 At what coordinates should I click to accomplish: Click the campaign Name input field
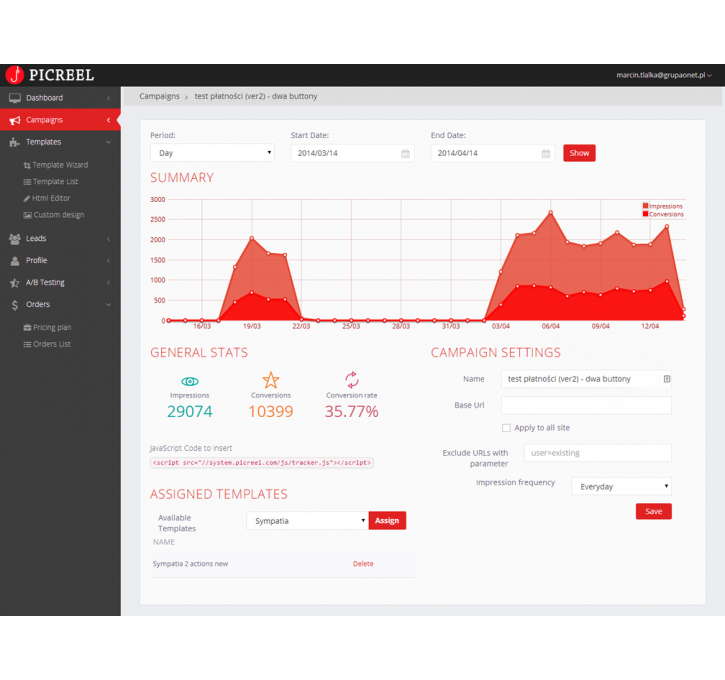[x=586, y=379]
